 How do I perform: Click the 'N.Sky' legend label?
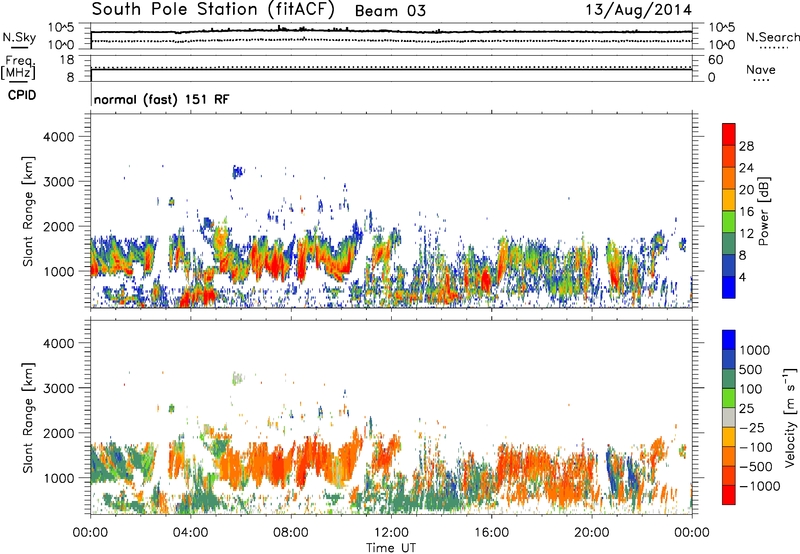19,37
